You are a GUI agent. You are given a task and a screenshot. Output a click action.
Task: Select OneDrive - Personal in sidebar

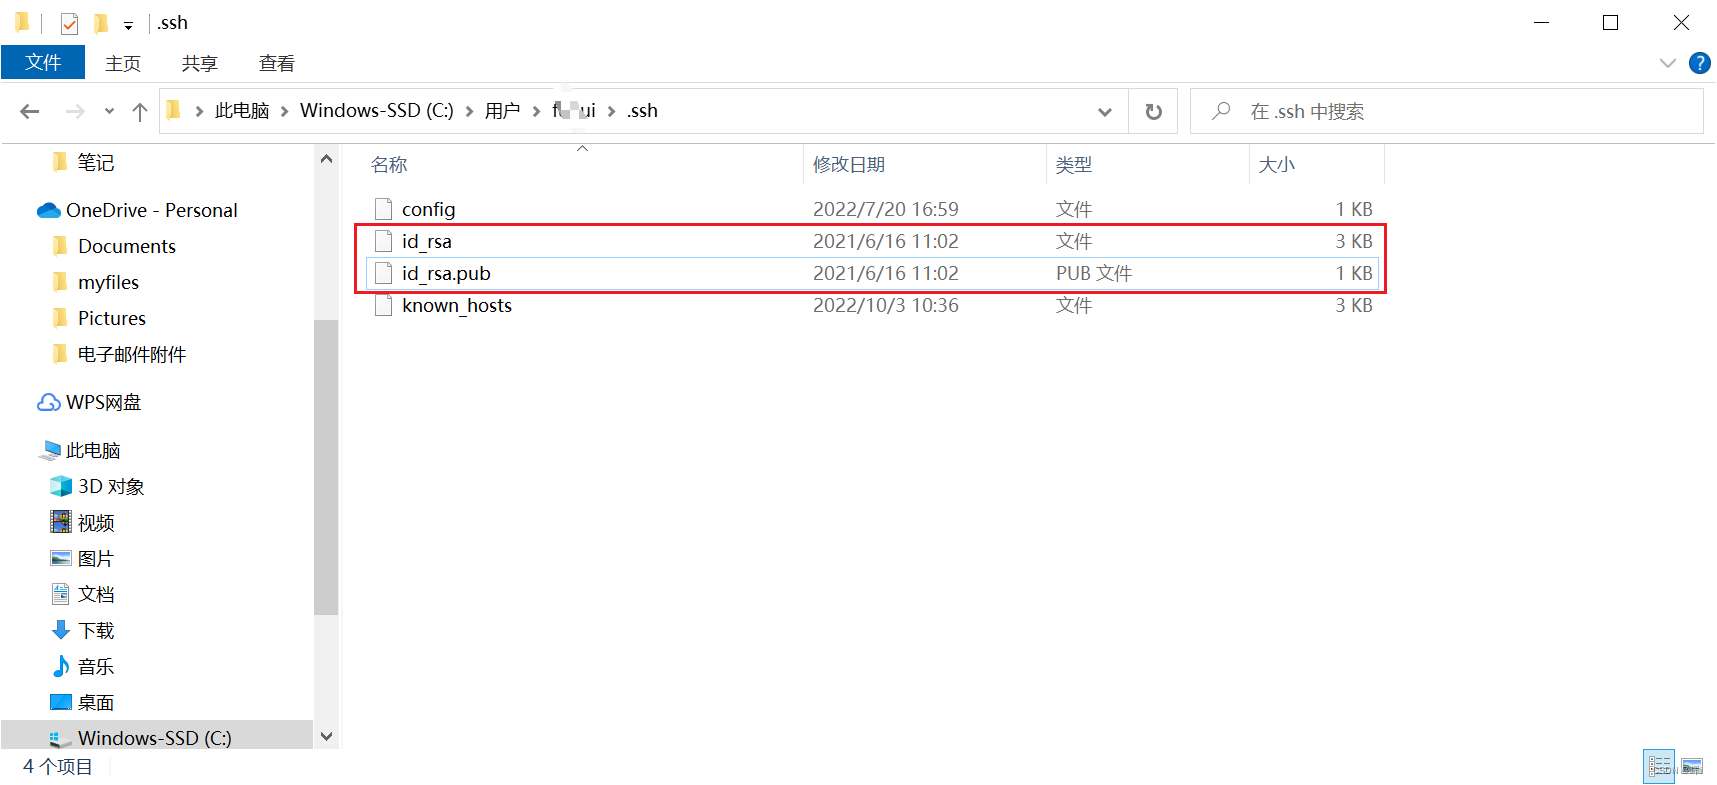152,210
